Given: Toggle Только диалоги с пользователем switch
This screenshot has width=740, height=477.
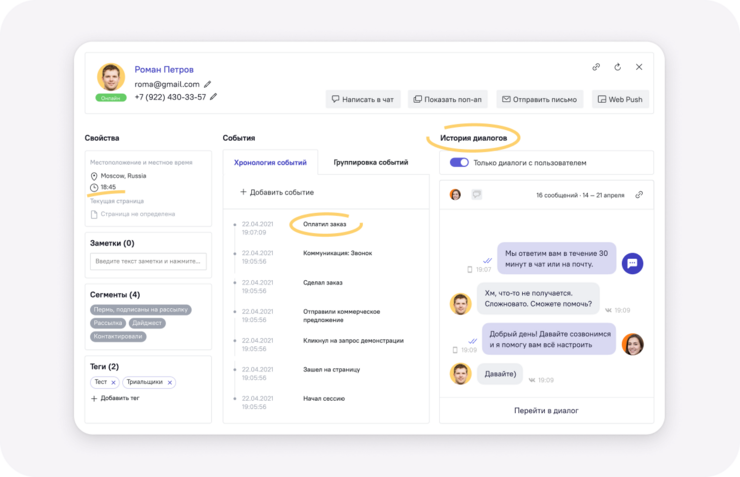Looking at the screenshot, I should (459, 163).
